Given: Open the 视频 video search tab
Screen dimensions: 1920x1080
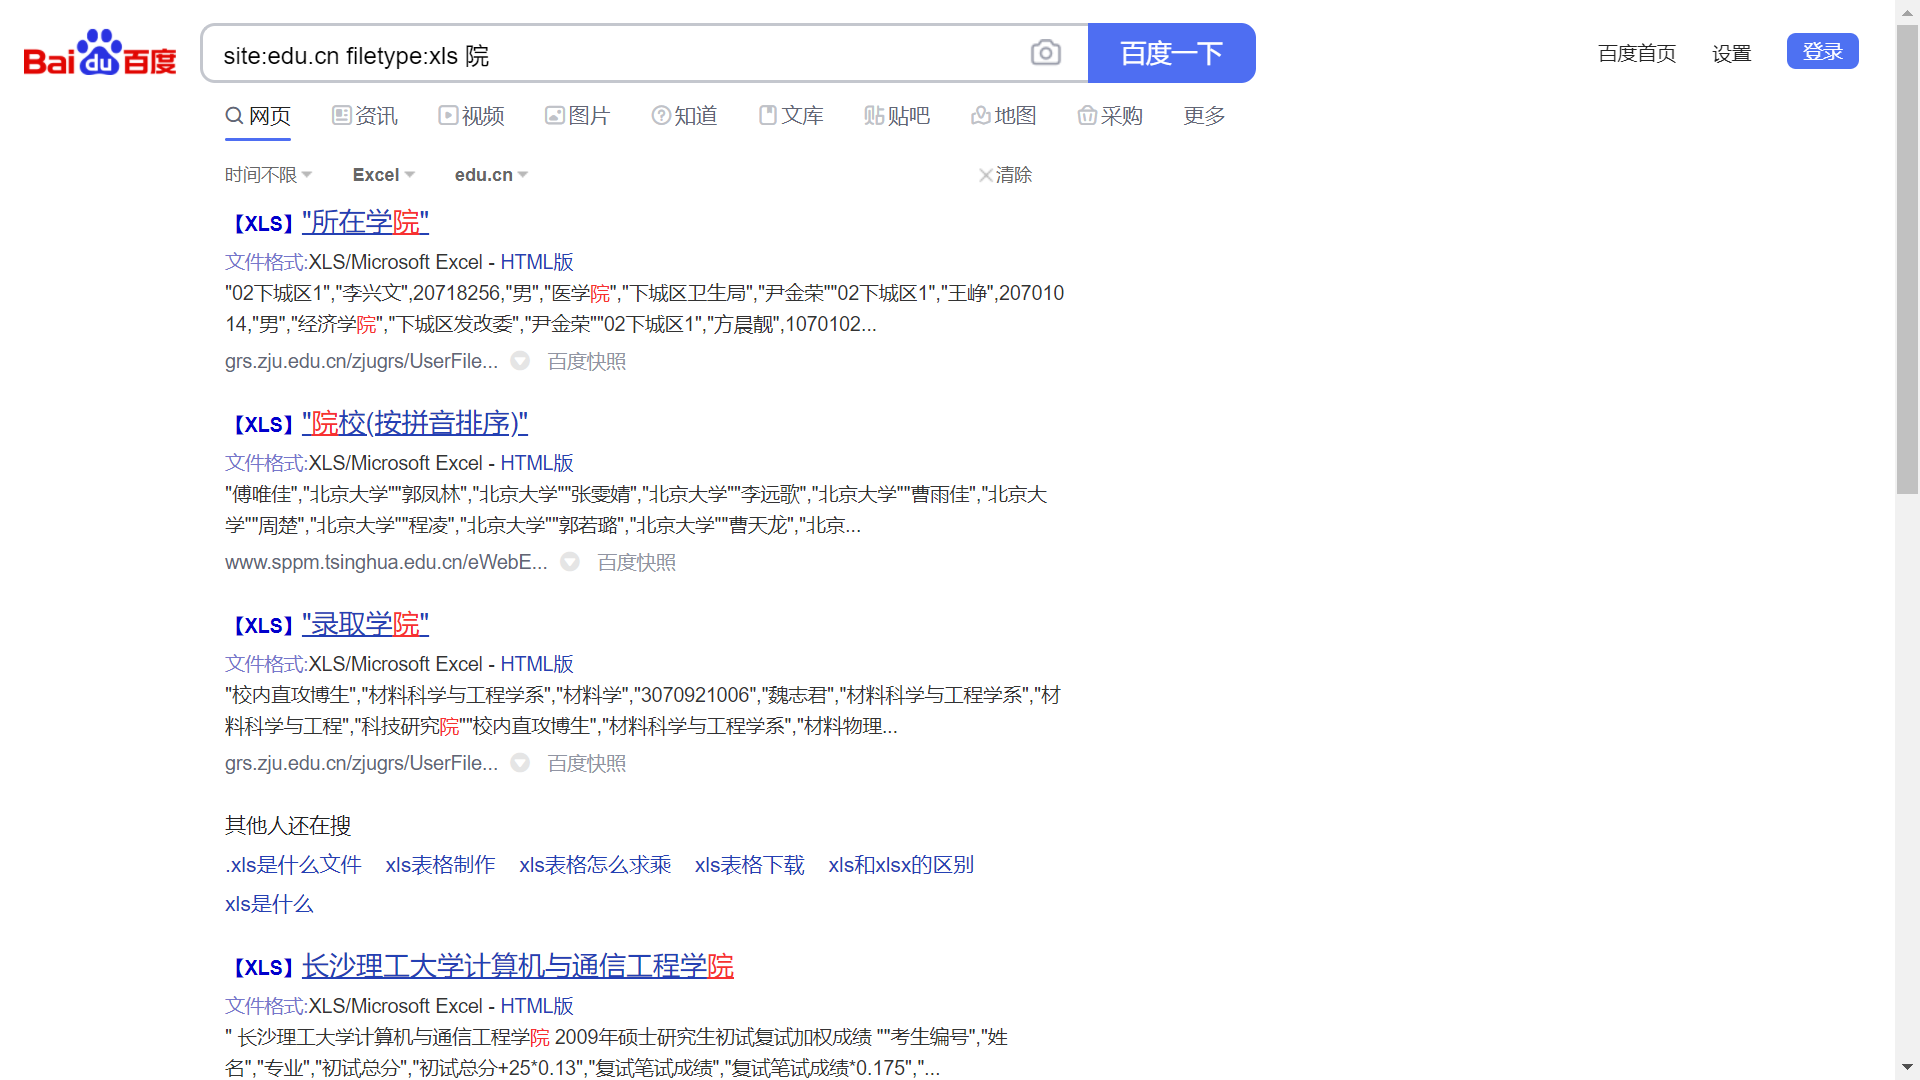Looking at the screenshot, I should coord(471,116).
